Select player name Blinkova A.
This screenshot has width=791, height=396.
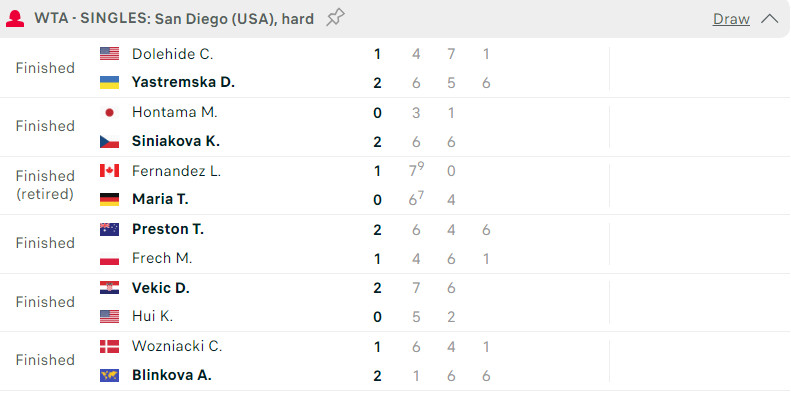[172, 375]
